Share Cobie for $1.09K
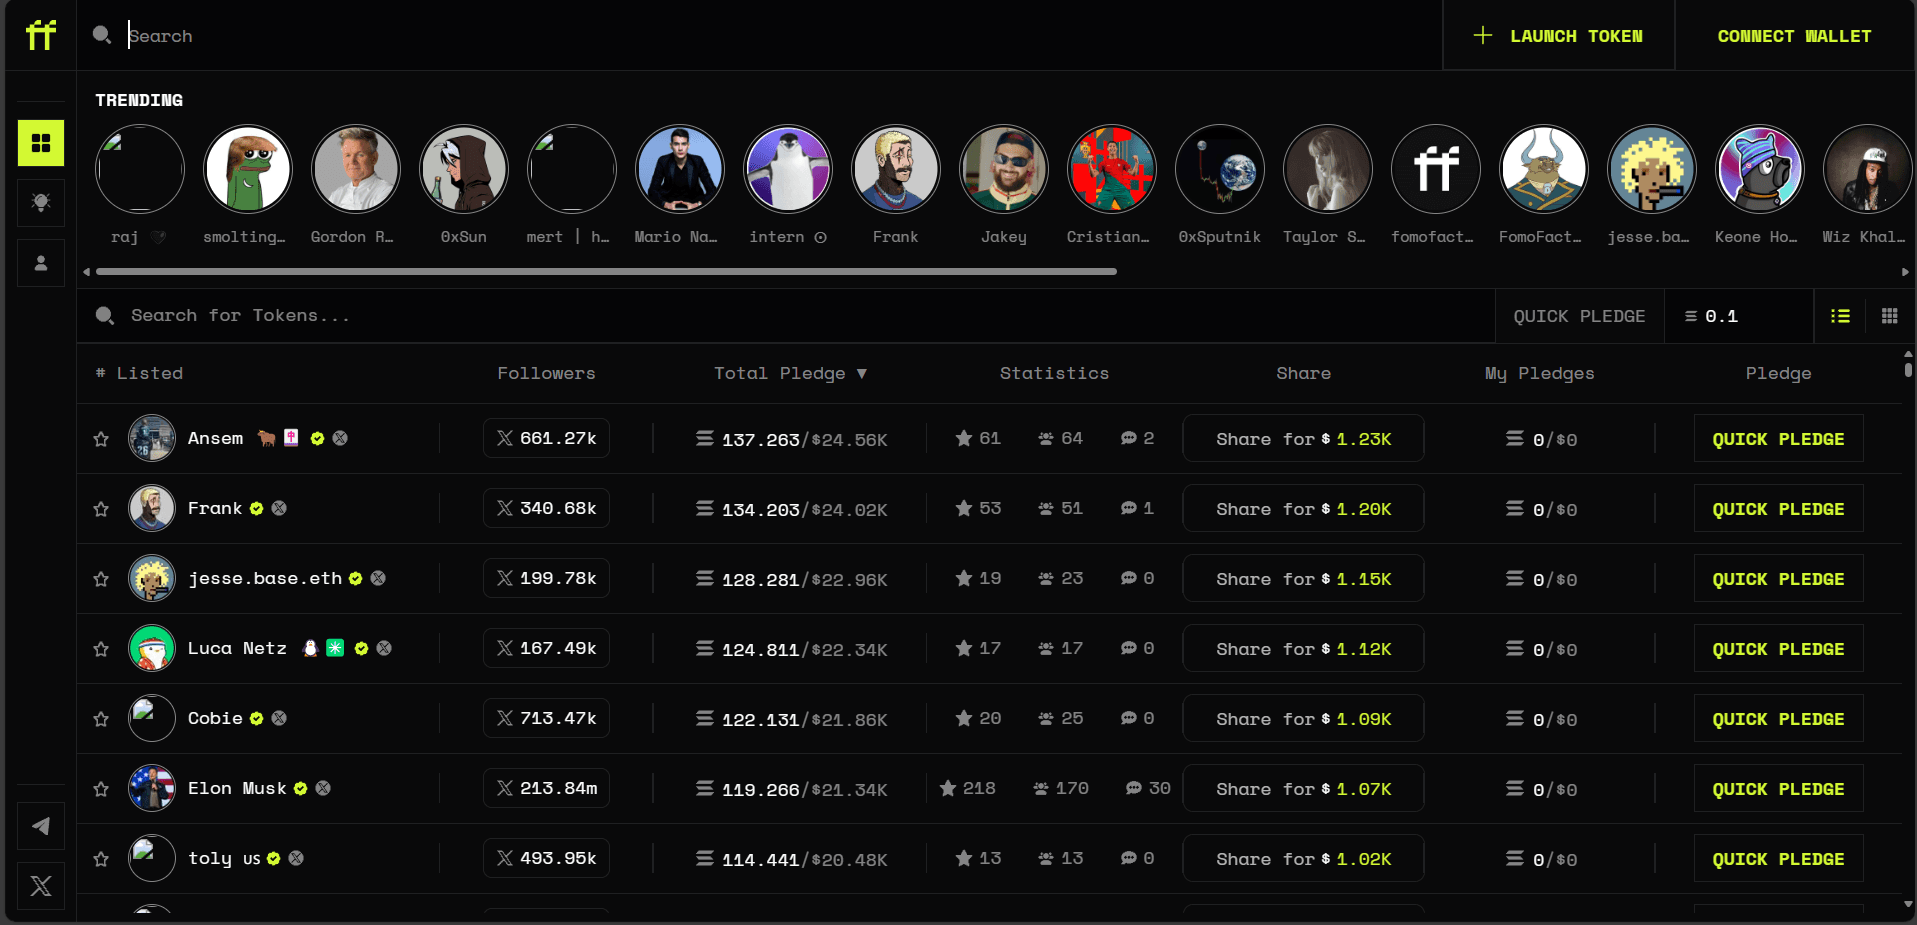This screenshot has height=925, width=1917. coord(1303,719)
